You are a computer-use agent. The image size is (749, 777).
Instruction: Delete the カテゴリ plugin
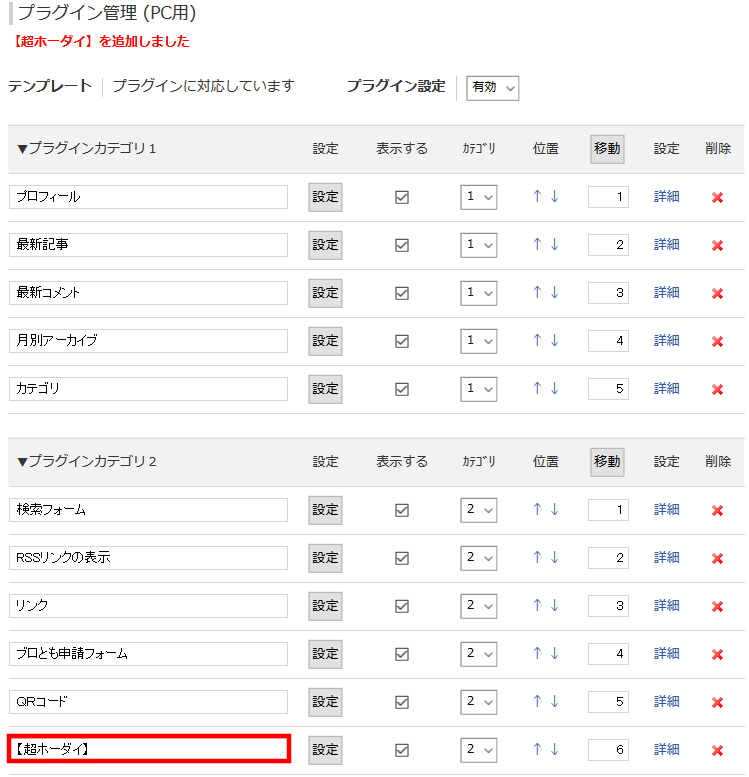(x=717, y=390)
